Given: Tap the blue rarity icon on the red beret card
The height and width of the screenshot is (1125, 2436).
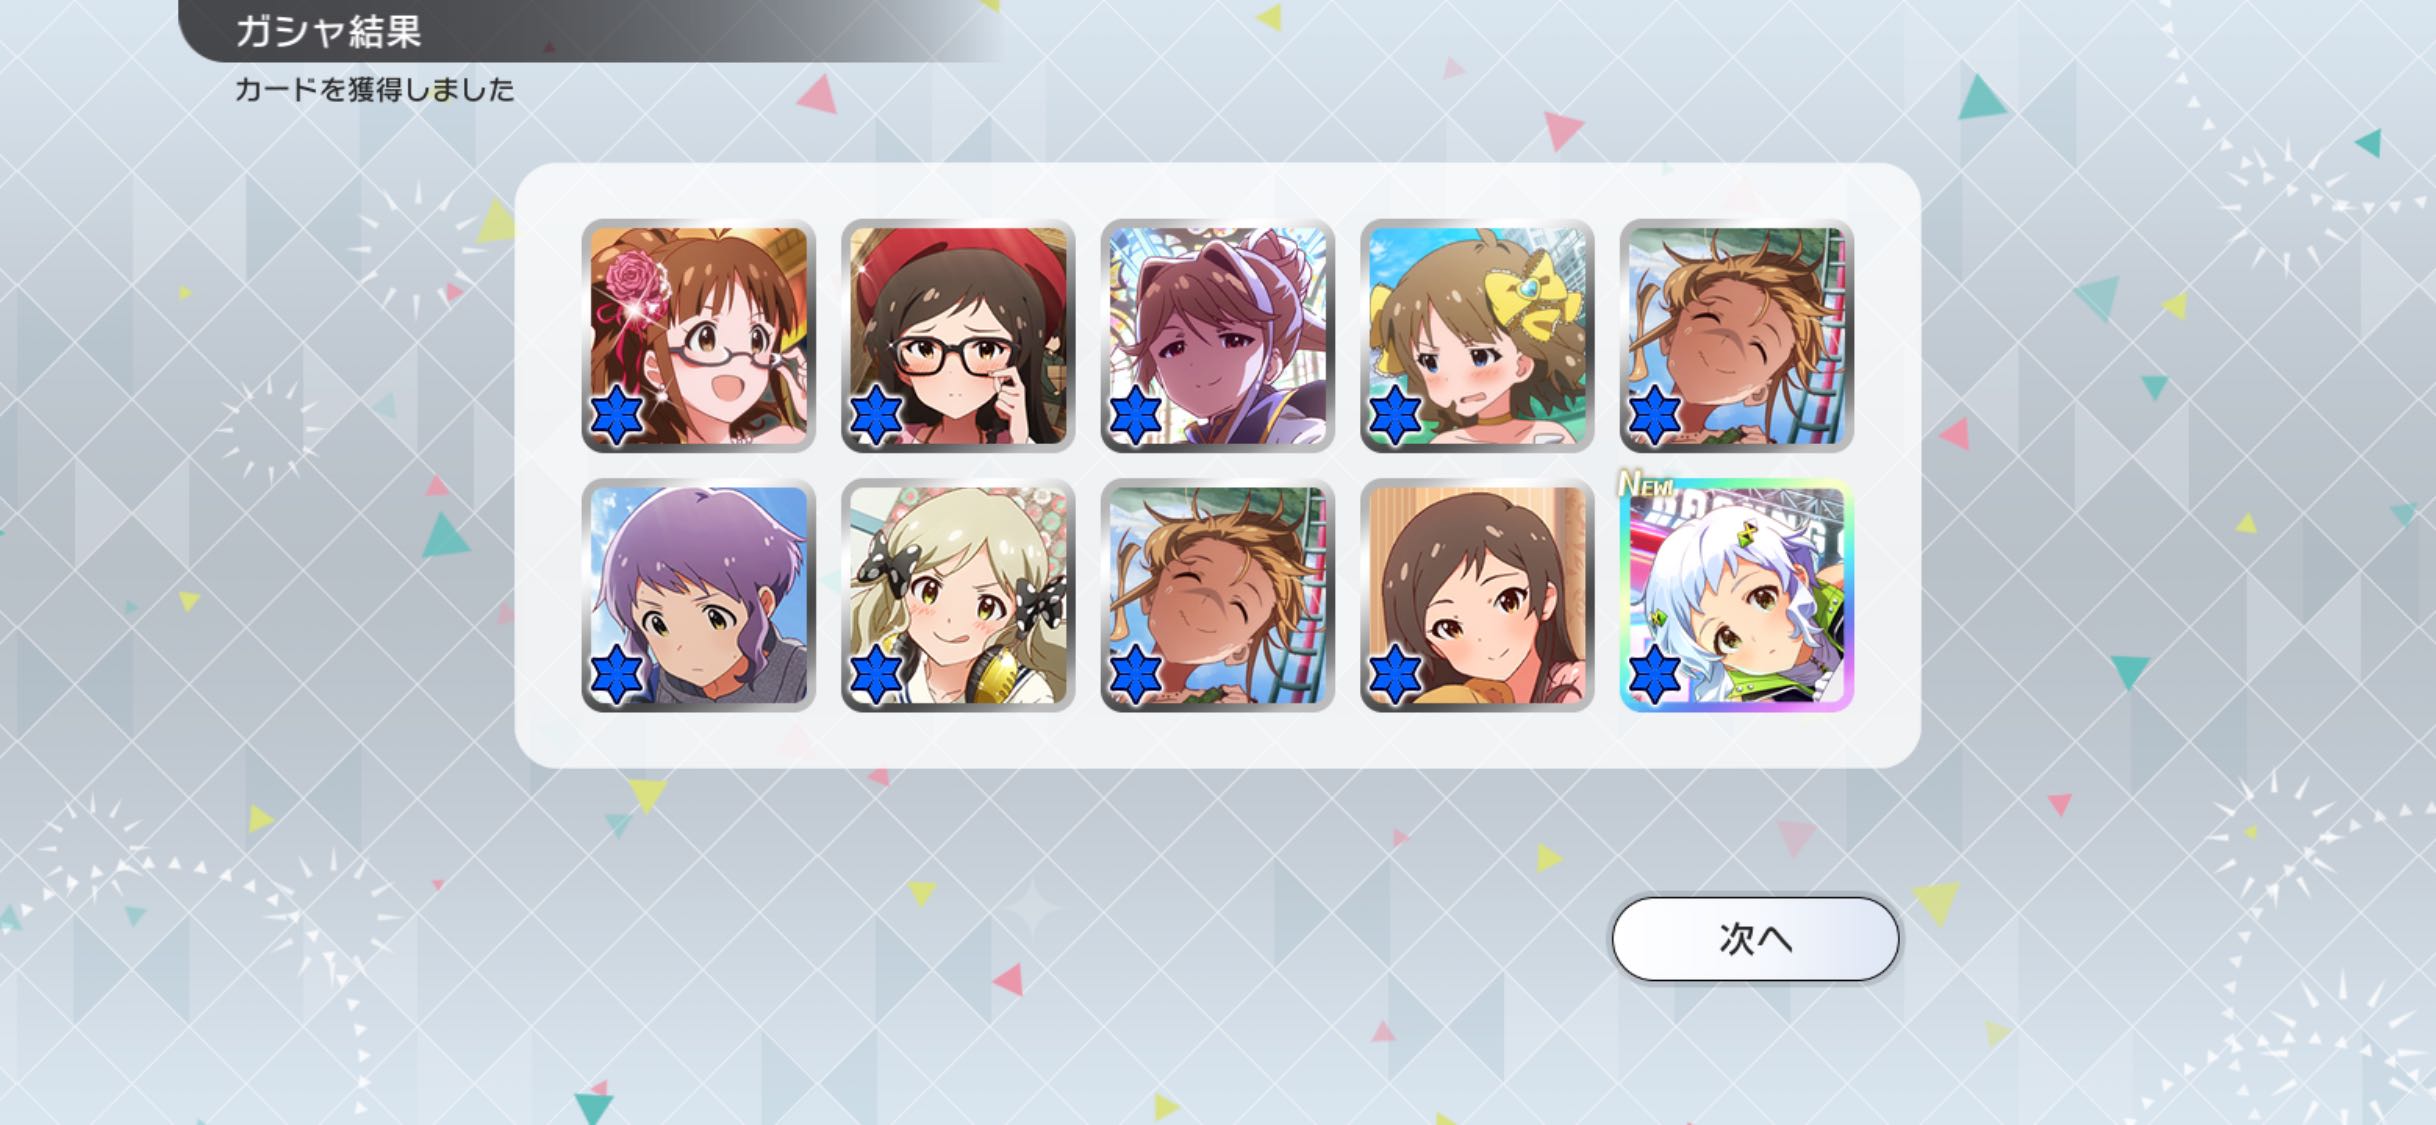Looking at the screenshot, I should point(876,413).
